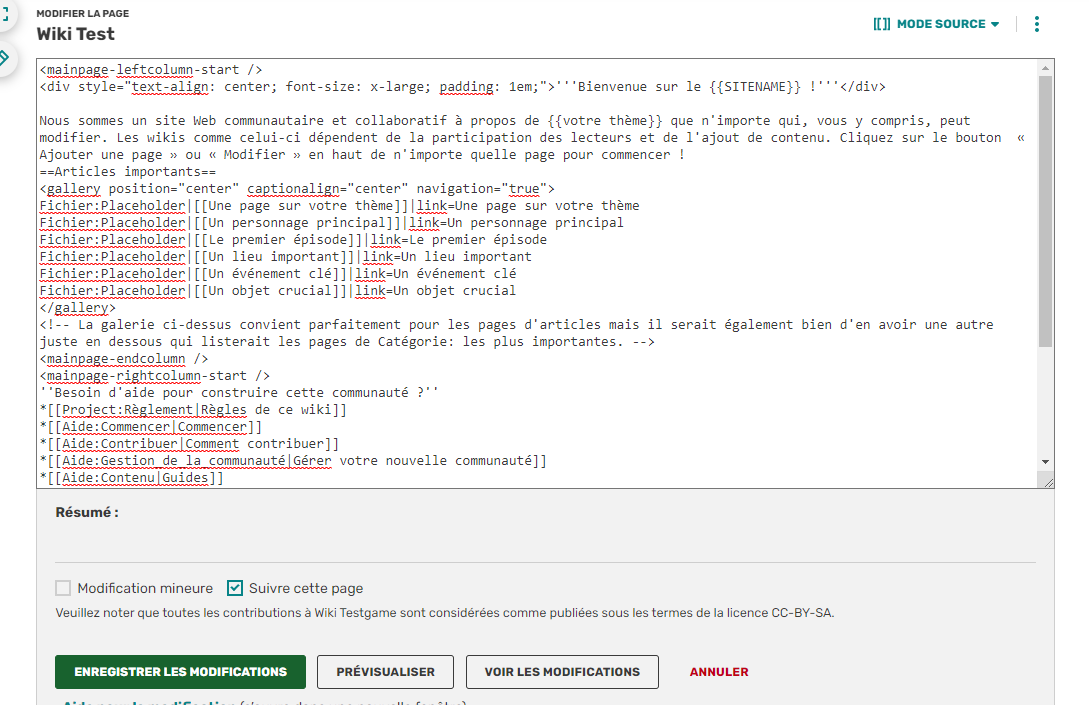Screen dimensions: 1089x705
Task: Click the source editor vertical scrollbar thumb
Action: click(1045, 211)
